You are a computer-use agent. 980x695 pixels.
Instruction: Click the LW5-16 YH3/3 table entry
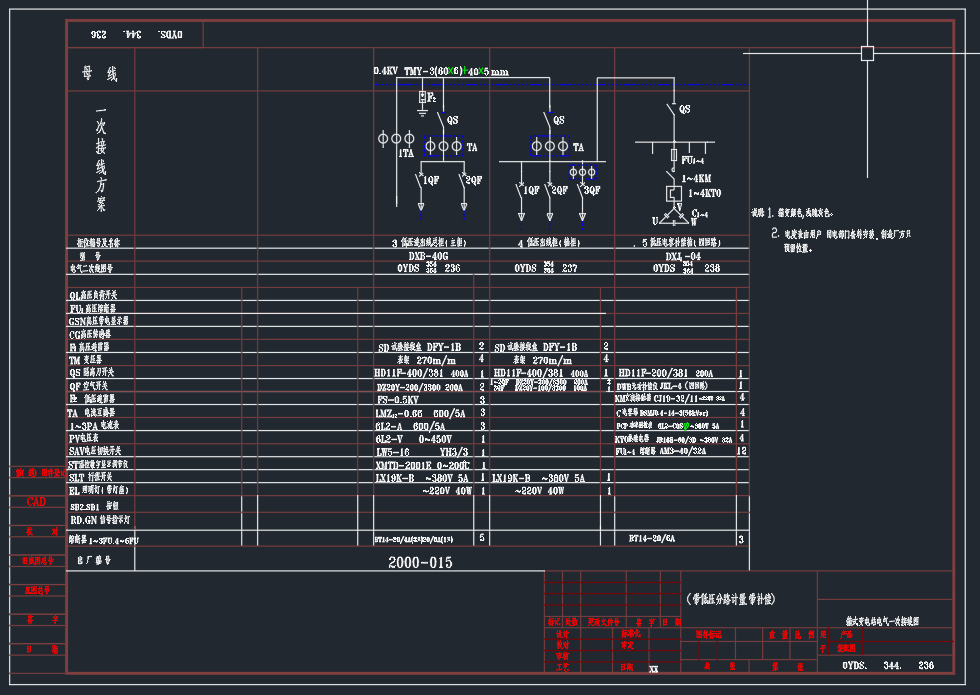421,452
